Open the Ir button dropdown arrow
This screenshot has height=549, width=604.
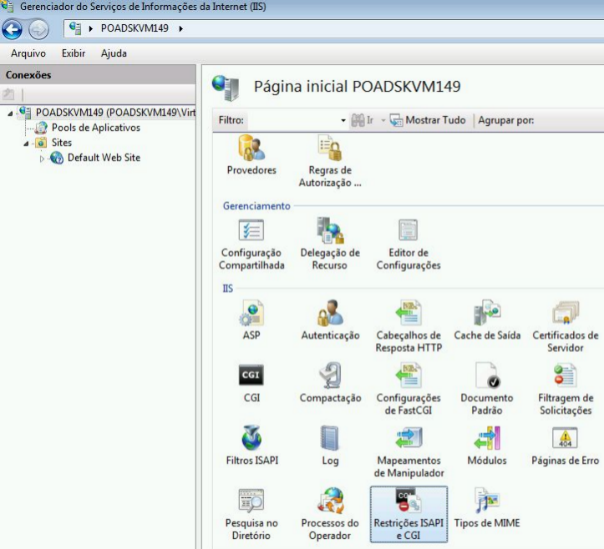click(383, 121)
